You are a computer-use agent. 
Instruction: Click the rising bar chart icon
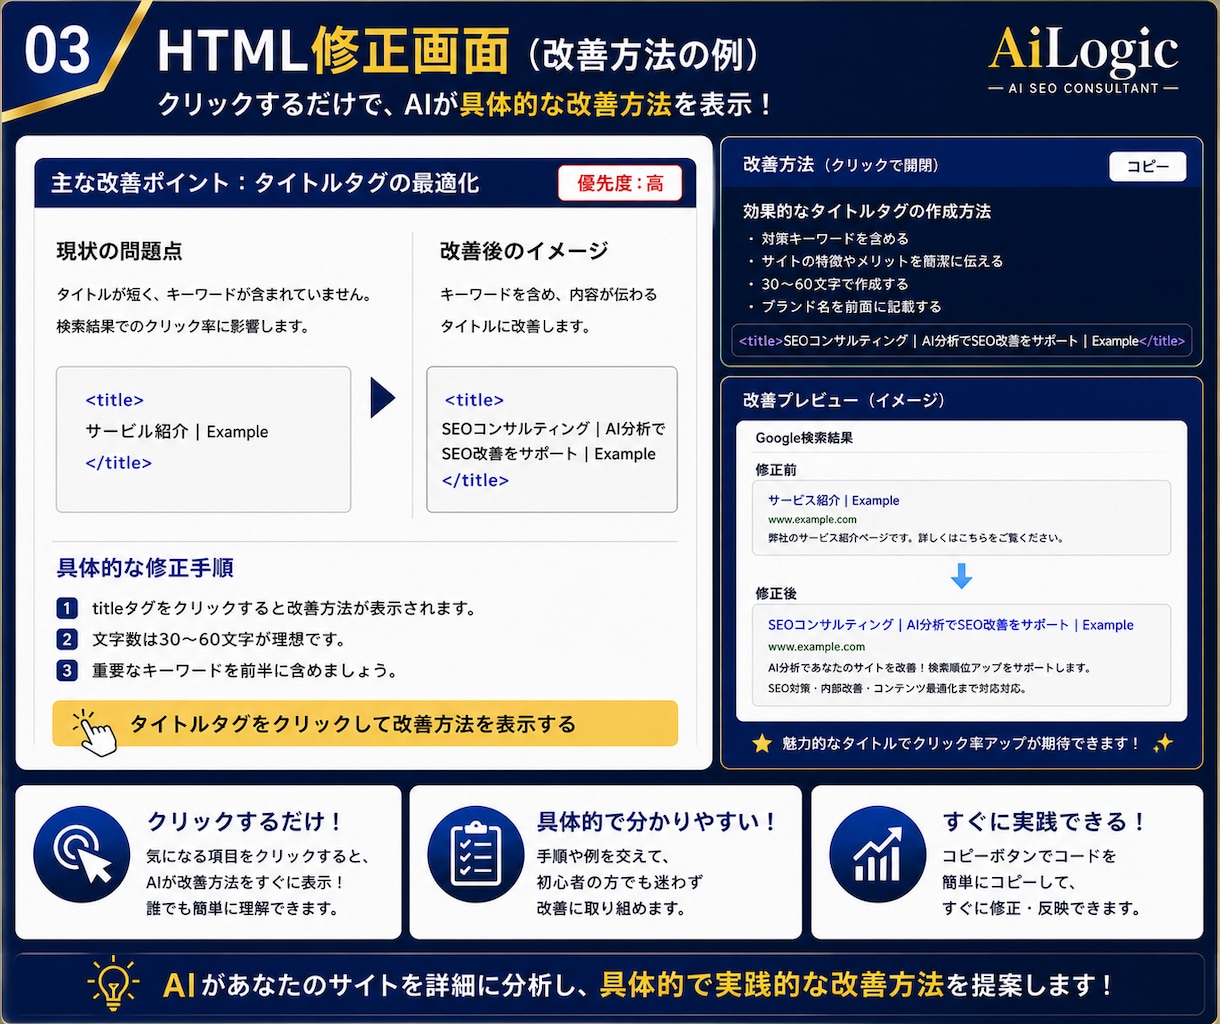pyautogui.click(x=877, y=855)
